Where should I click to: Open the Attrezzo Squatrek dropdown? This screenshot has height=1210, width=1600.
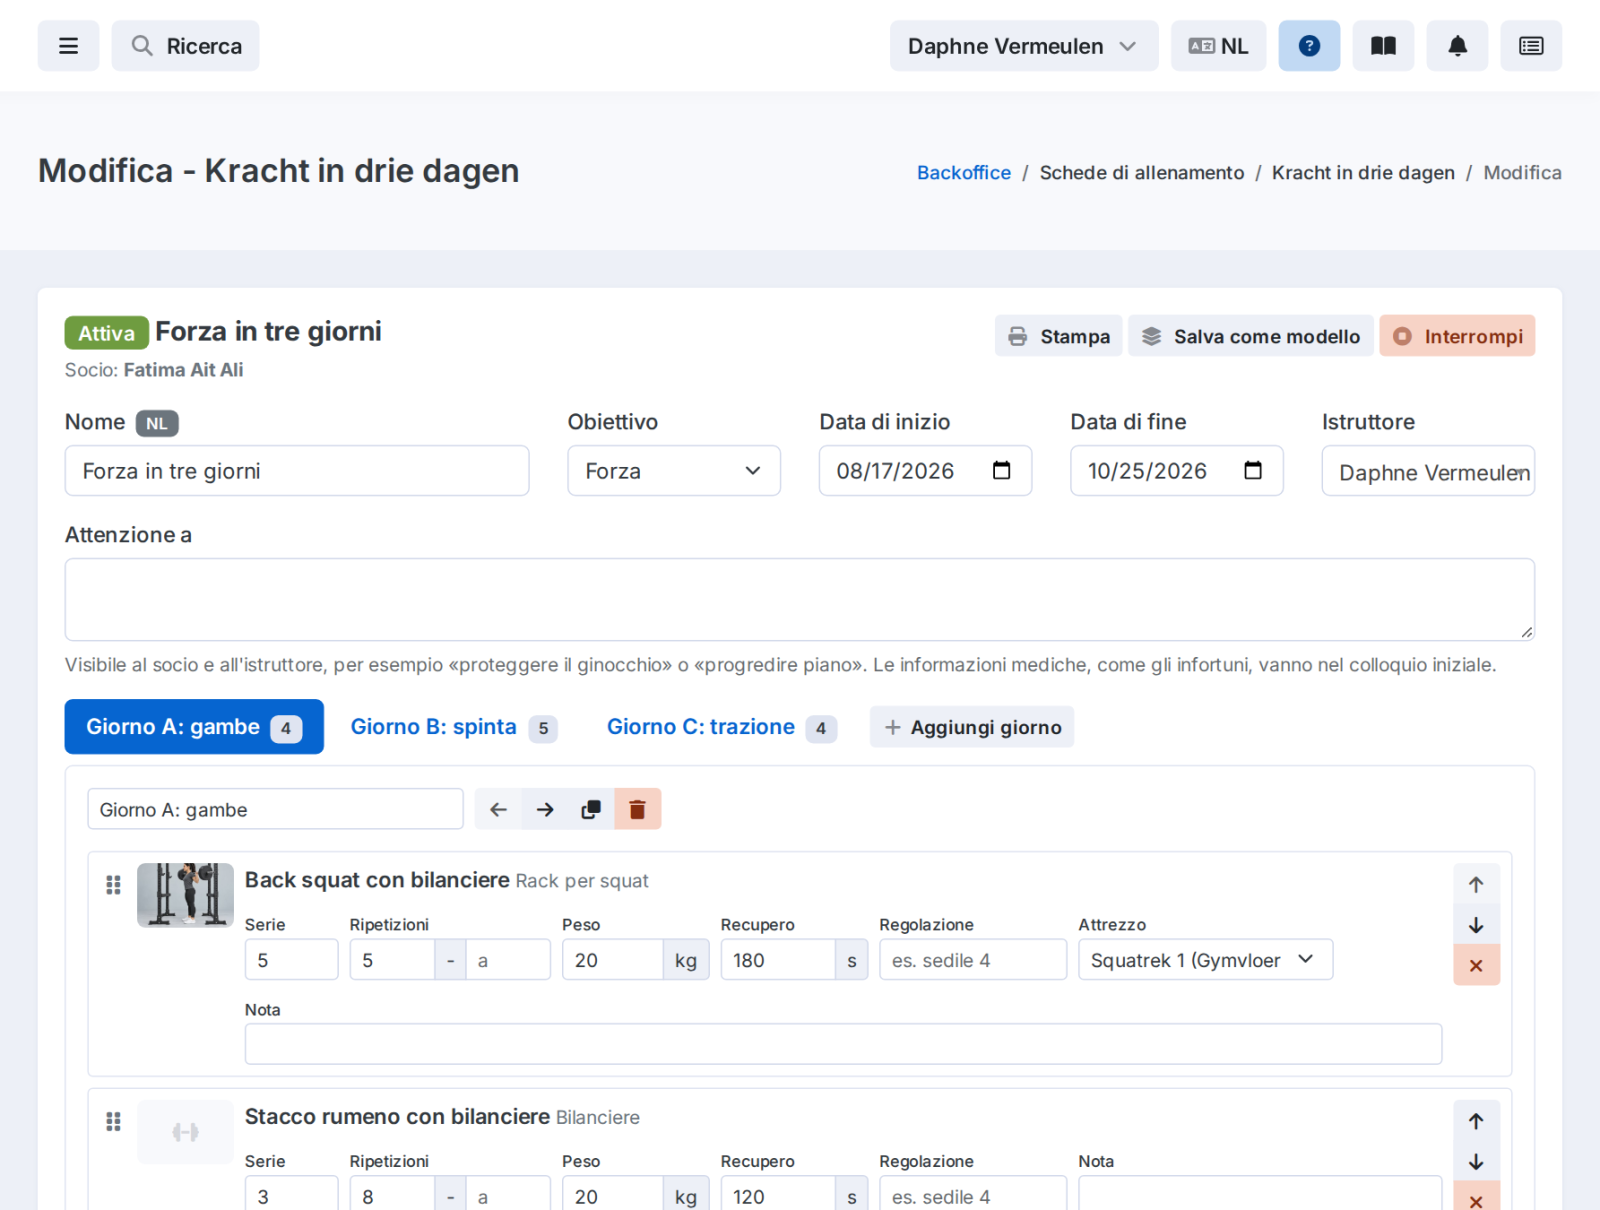[x=1205, y=960]
